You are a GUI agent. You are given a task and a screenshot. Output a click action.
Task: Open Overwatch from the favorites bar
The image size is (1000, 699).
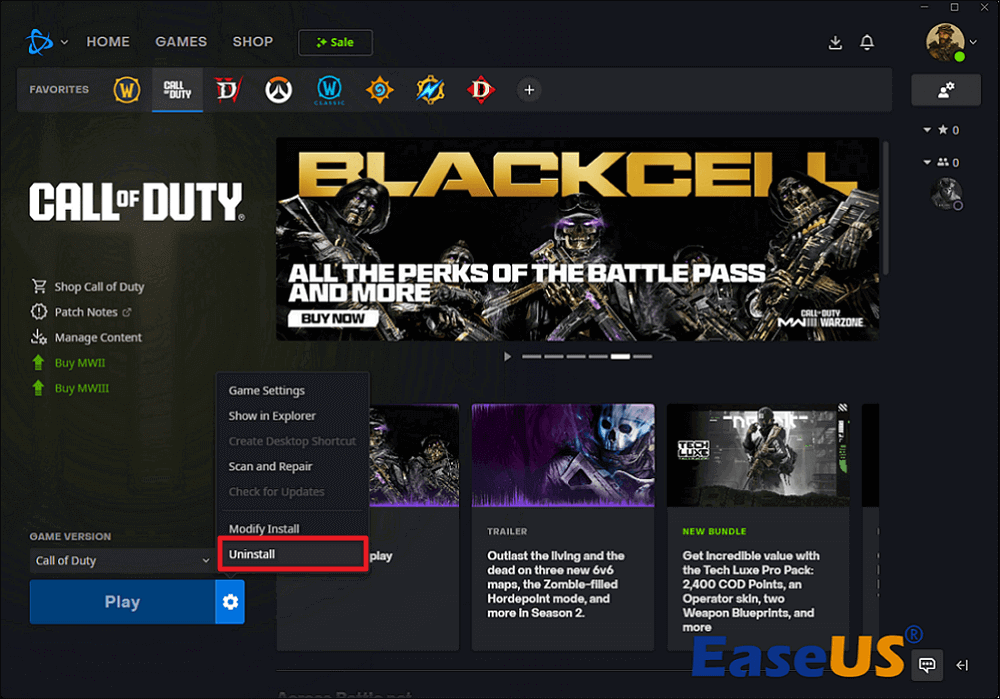click(x=278, y=89)
